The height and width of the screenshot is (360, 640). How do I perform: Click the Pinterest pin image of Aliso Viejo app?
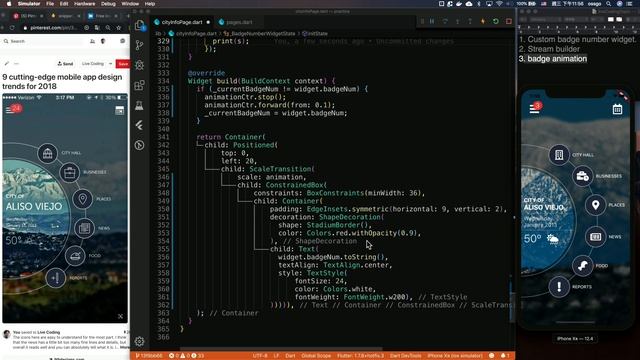[65, 208]
